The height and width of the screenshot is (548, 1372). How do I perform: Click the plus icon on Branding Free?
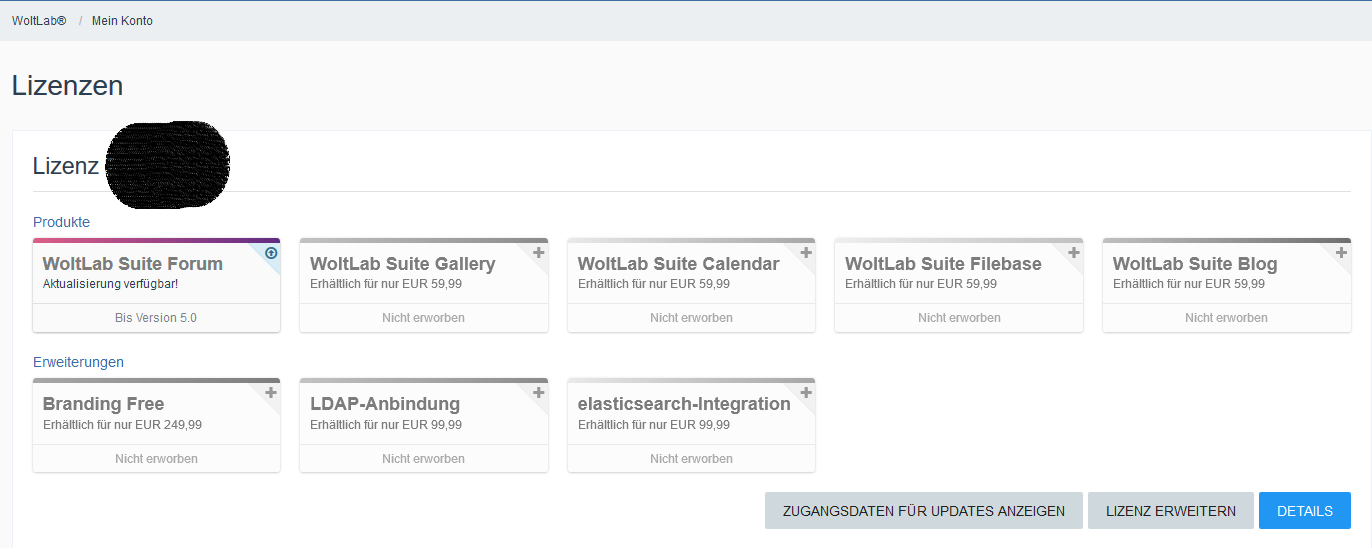coord(271,393)
